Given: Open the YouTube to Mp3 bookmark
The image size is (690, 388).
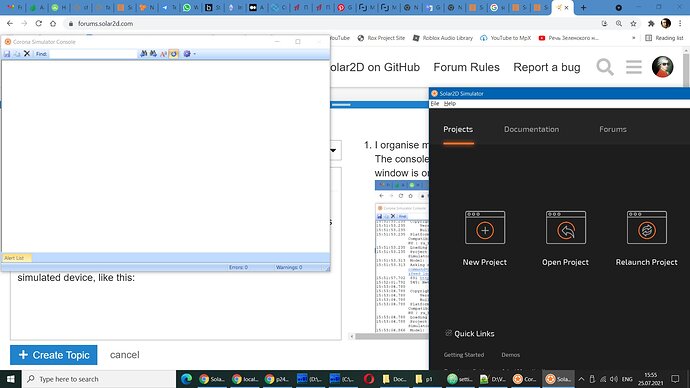Looking at the screenshot, I should pyautogui.click(x=506, y=38).
